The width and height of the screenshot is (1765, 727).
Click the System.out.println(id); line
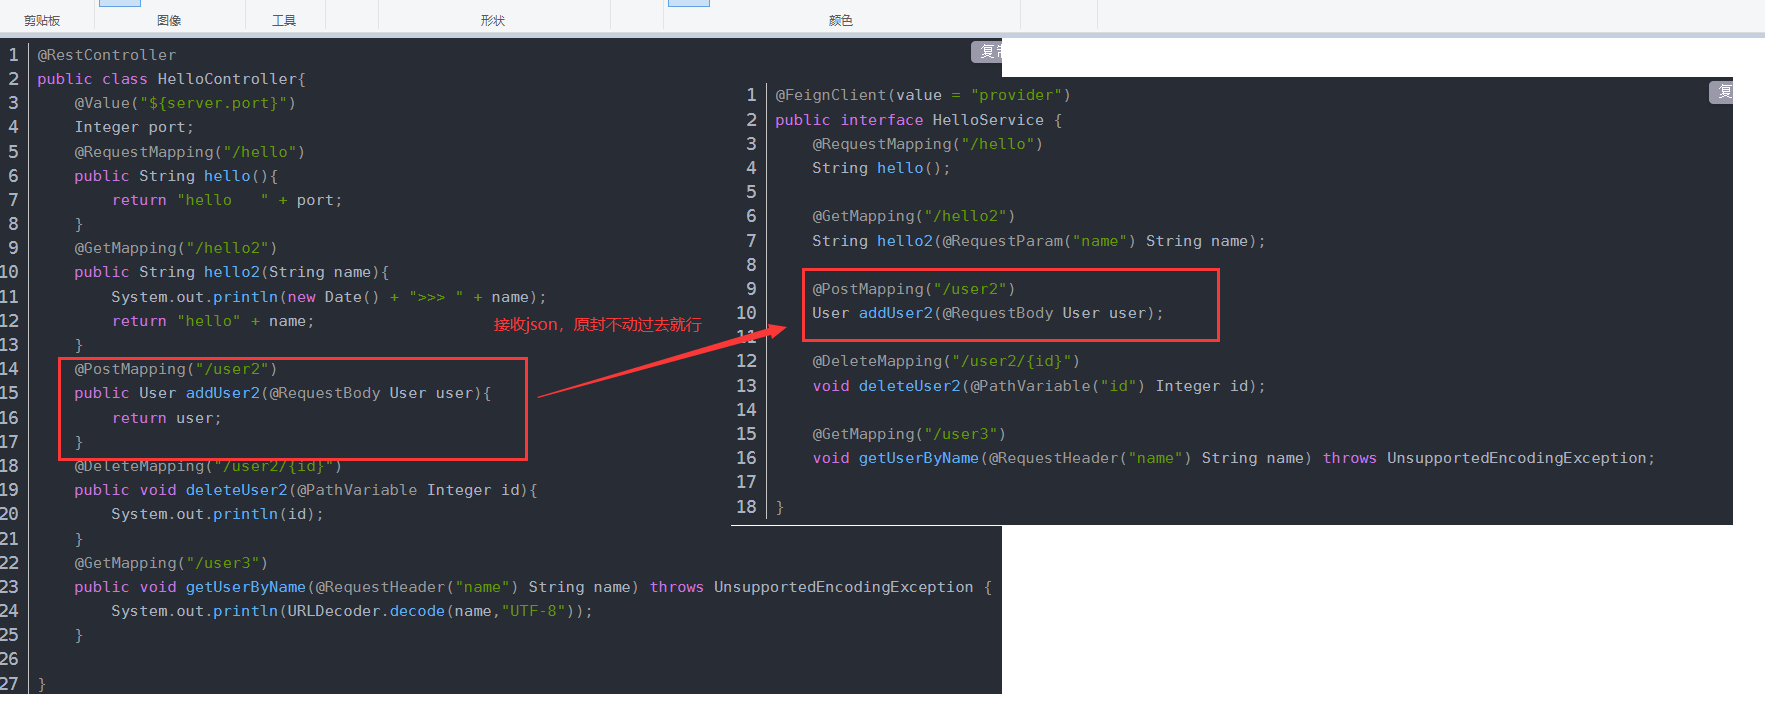[x=217, y=514]
